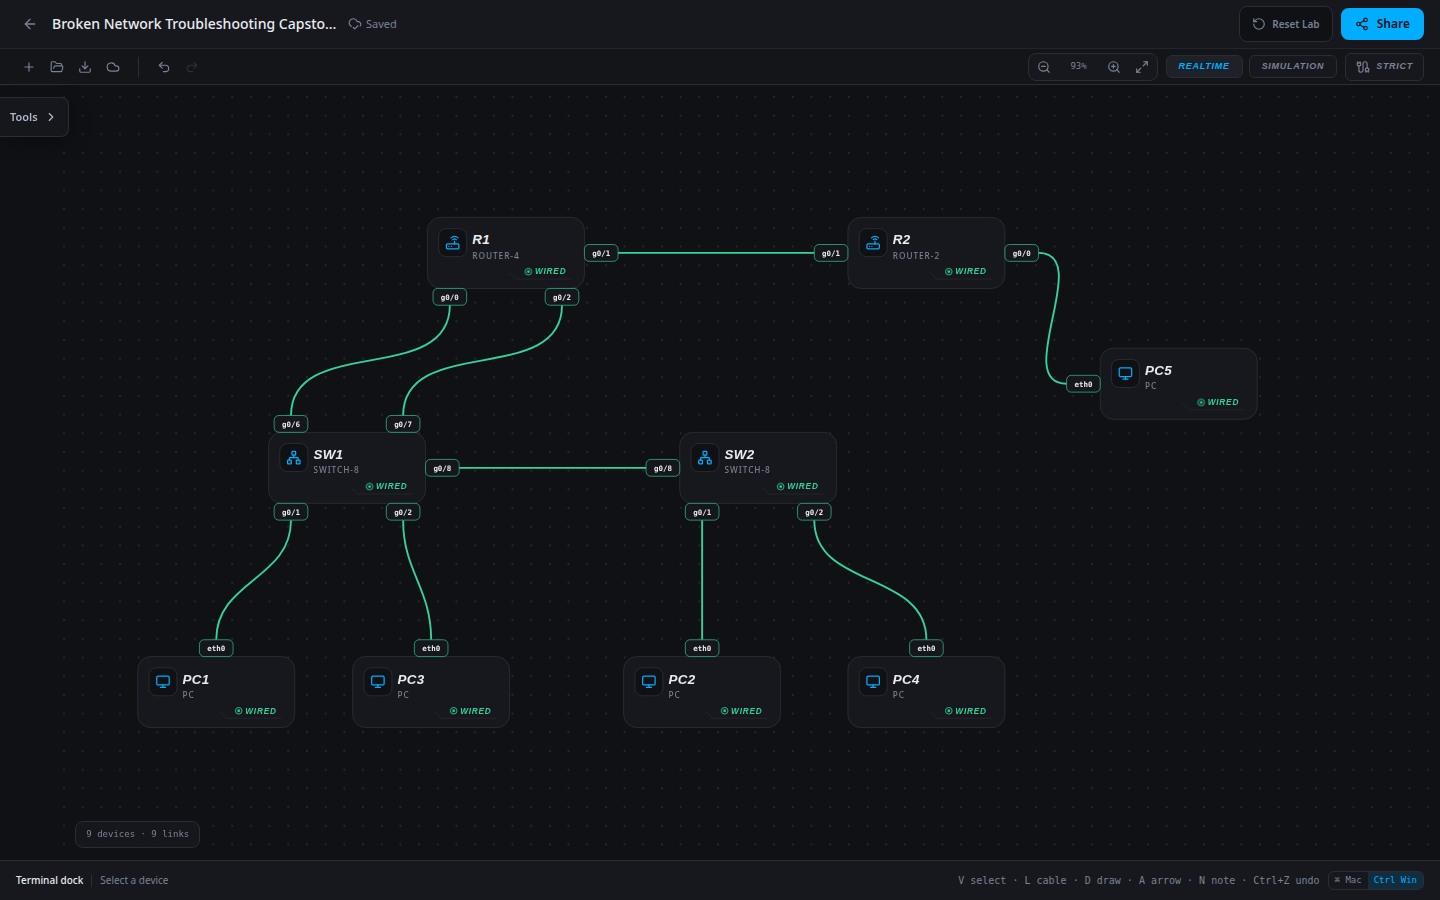
Task: Click PC4 eth0 port
Action: 926,648
